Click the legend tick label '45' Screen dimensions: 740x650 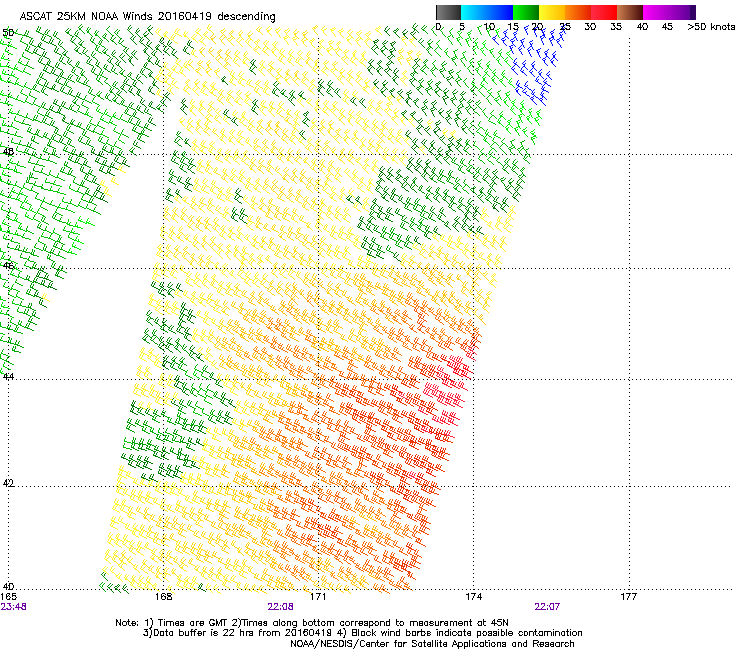(667, 27)
